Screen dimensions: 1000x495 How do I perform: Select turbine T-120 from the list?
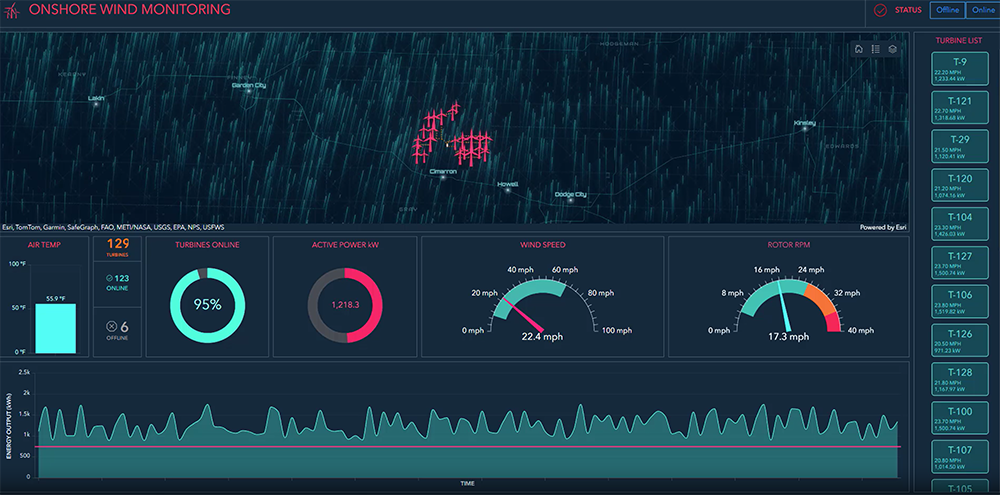[x=959, y=184]
